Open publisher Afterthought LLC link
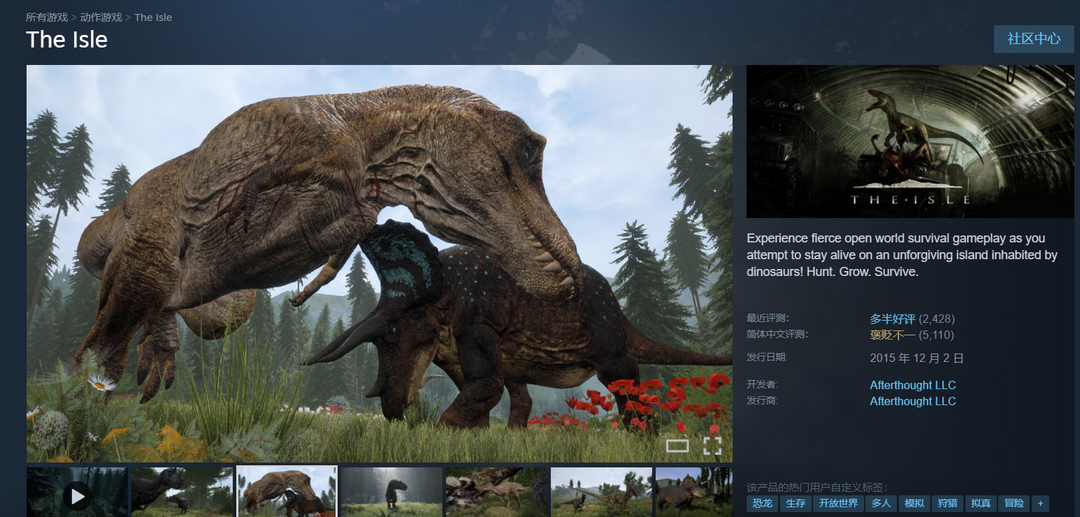The height and width of the screenshot is (517, 1080). pos(913,401)
